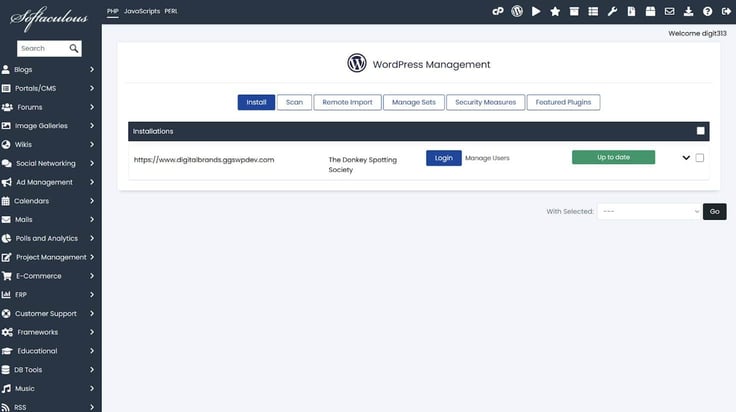
Task: Open the Featured Plugins tab
Action: click(563, 102)
